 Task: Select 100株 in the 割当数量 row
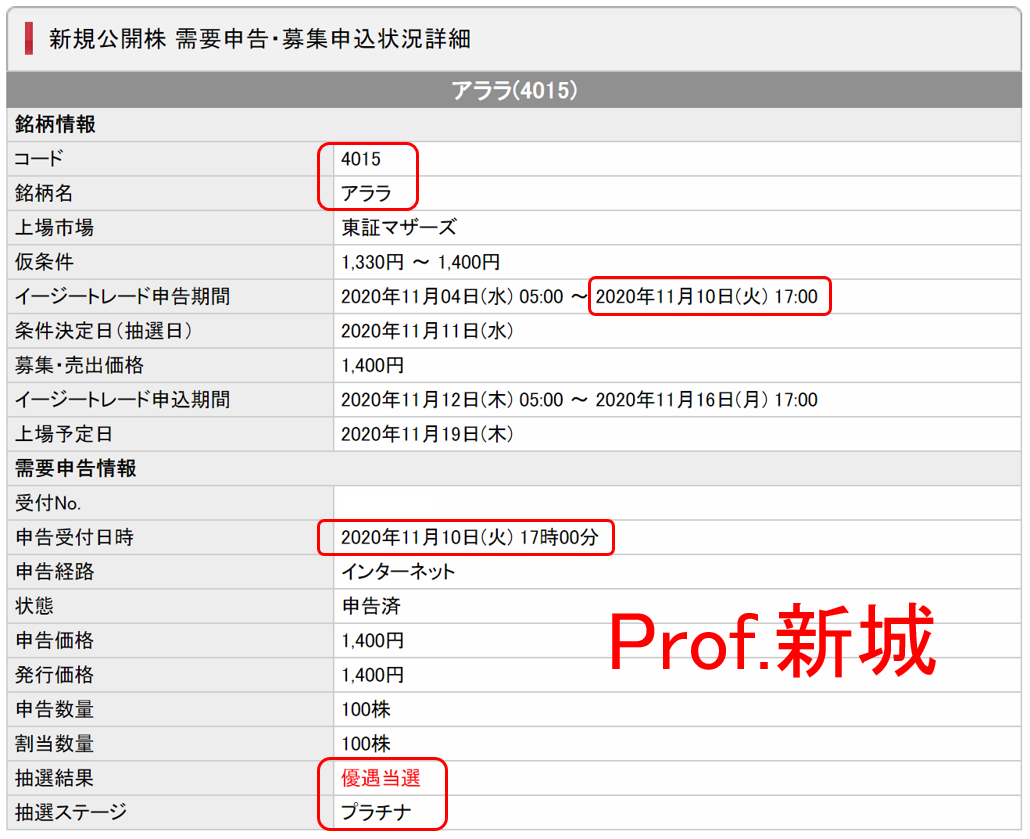point(366,744)
